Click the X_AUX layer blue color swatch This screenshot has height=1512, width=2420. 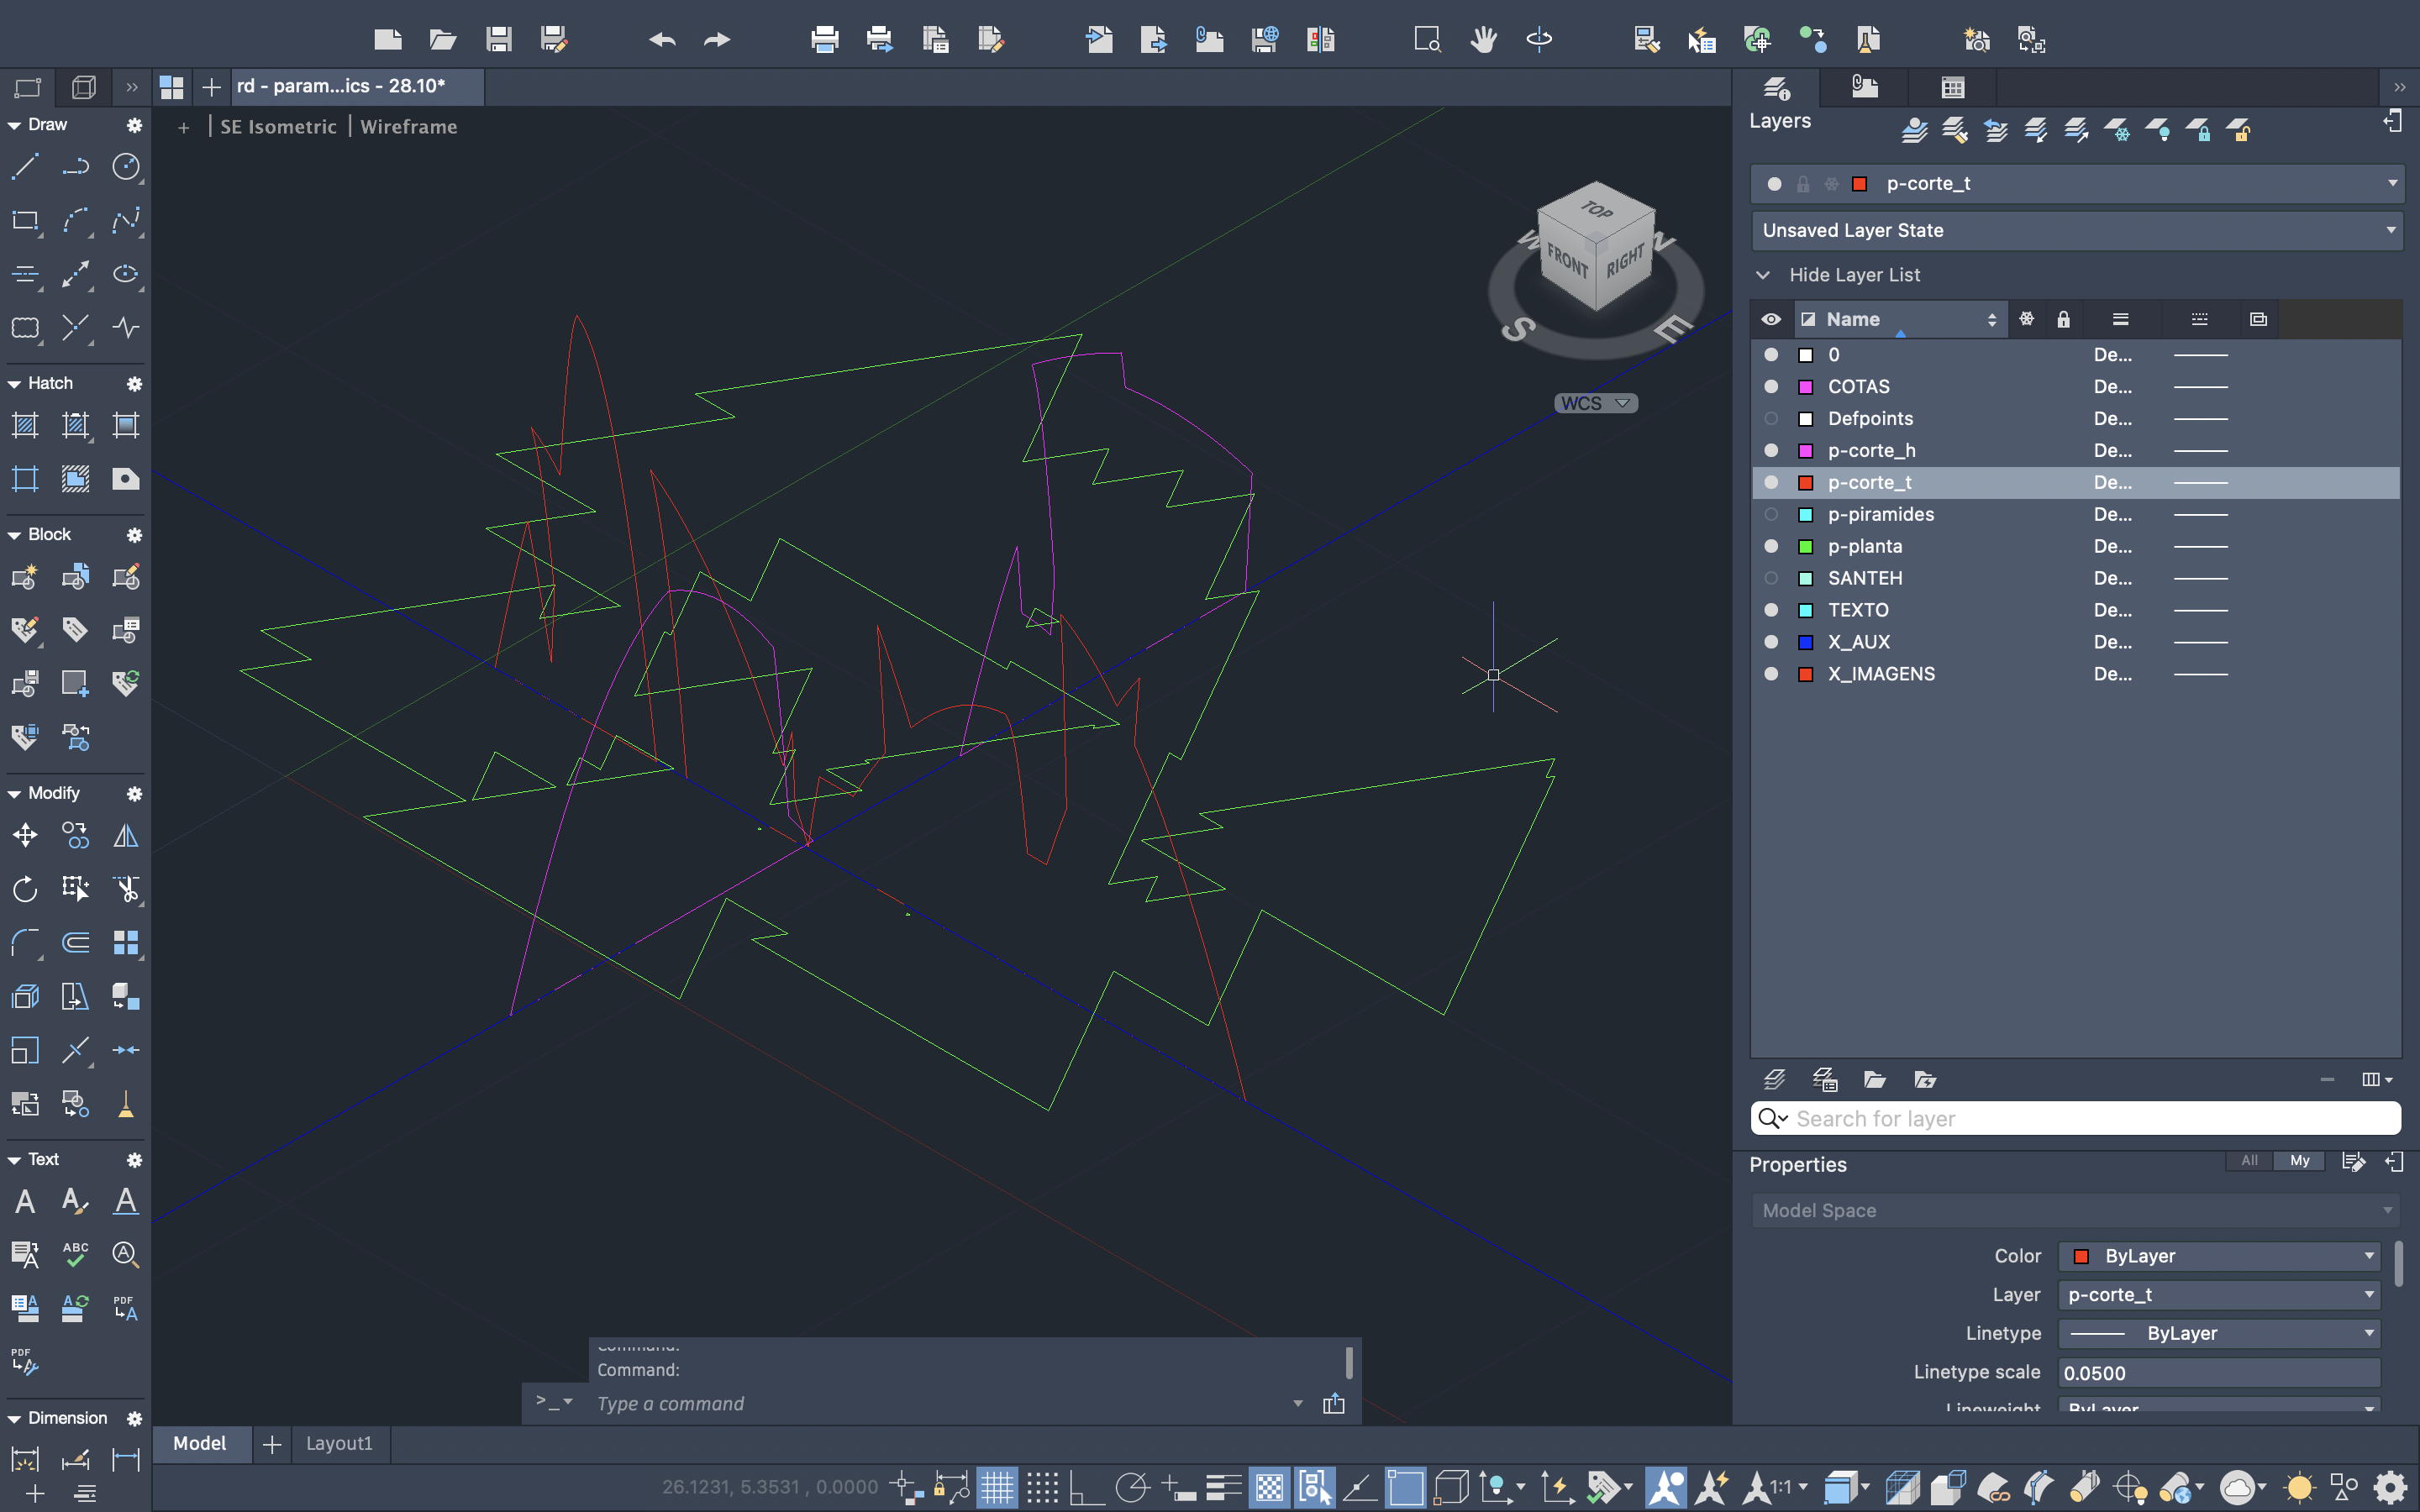coord(1806,642)
